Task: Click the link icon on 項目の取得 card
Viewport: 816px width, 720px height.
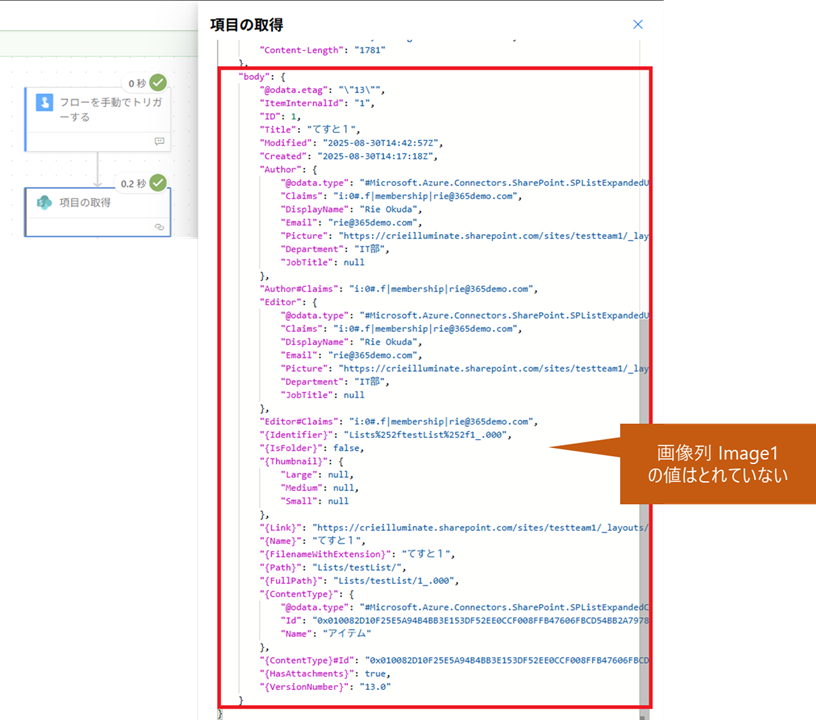Action: click(x=159, y=227)
